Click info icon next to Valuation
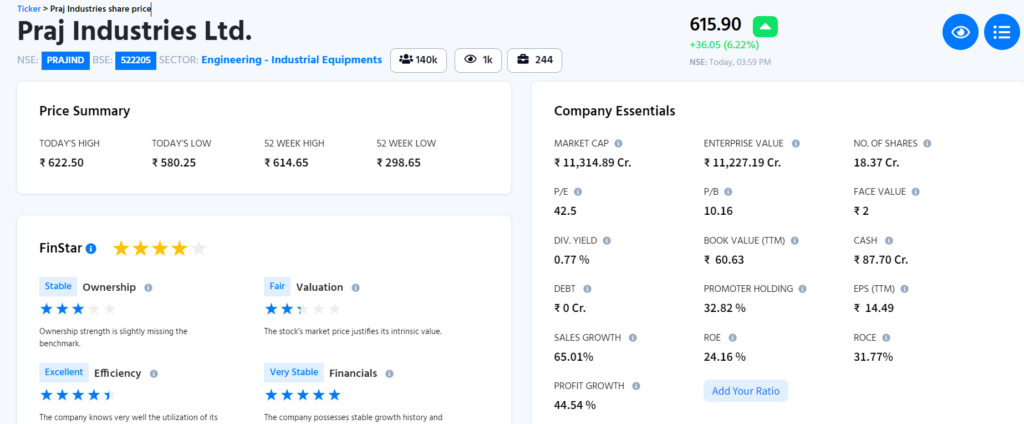The width and height of the screenshot is (1024, 424). pos(355,287)
